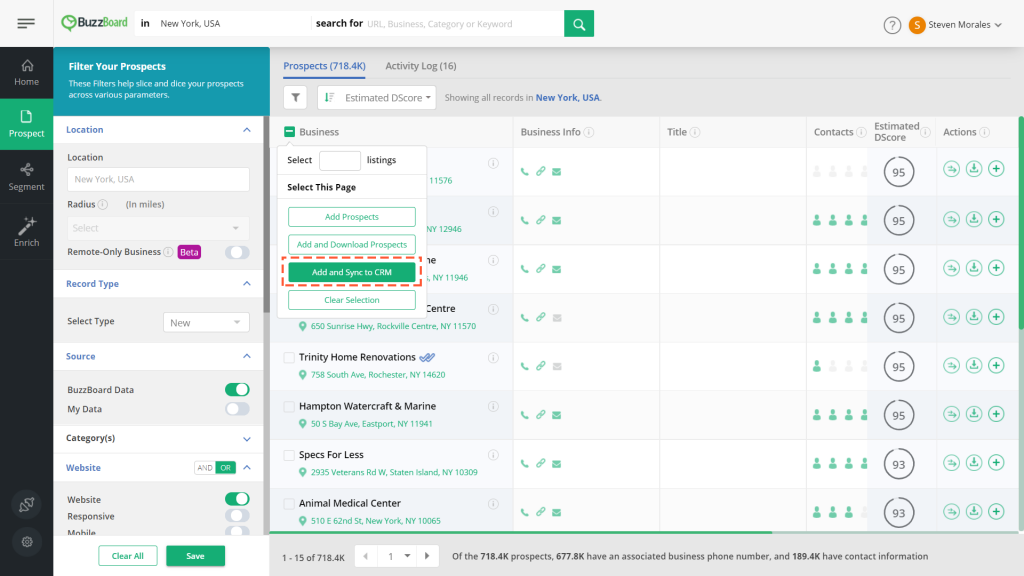Collapse the Source filter section
Screen dimensions: 1024x576
pyautogui.click(x=247, y=356)
